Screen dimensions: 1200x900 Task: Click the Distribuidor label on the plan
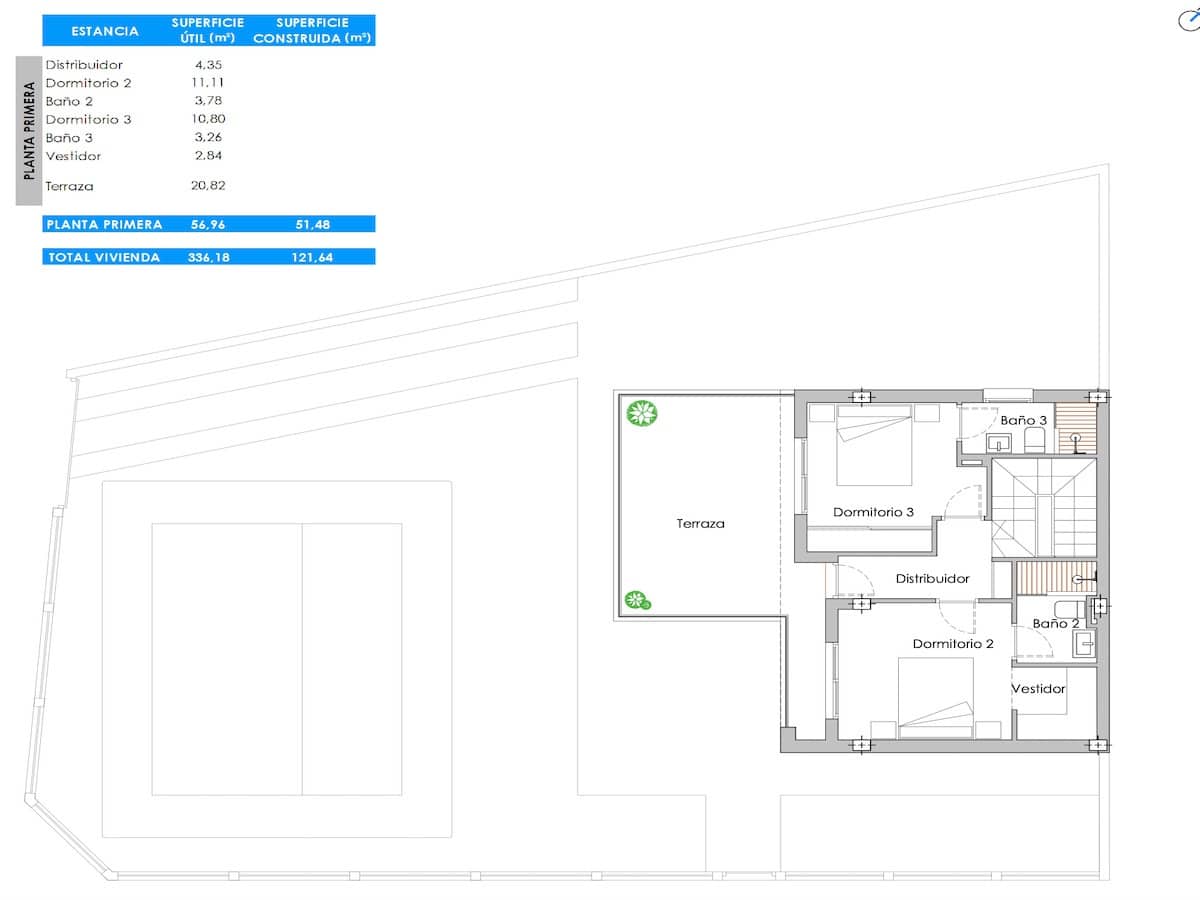pyautogui.click(x=932, y=578)
